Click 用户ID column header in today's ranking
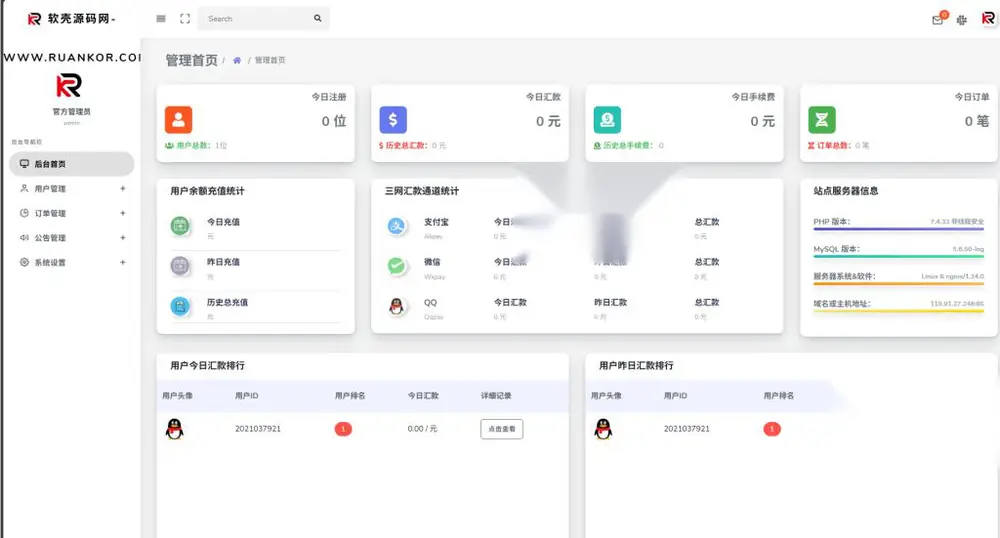Image resolution: width=1000 pixels, height=538 pixels. [247, 396]
